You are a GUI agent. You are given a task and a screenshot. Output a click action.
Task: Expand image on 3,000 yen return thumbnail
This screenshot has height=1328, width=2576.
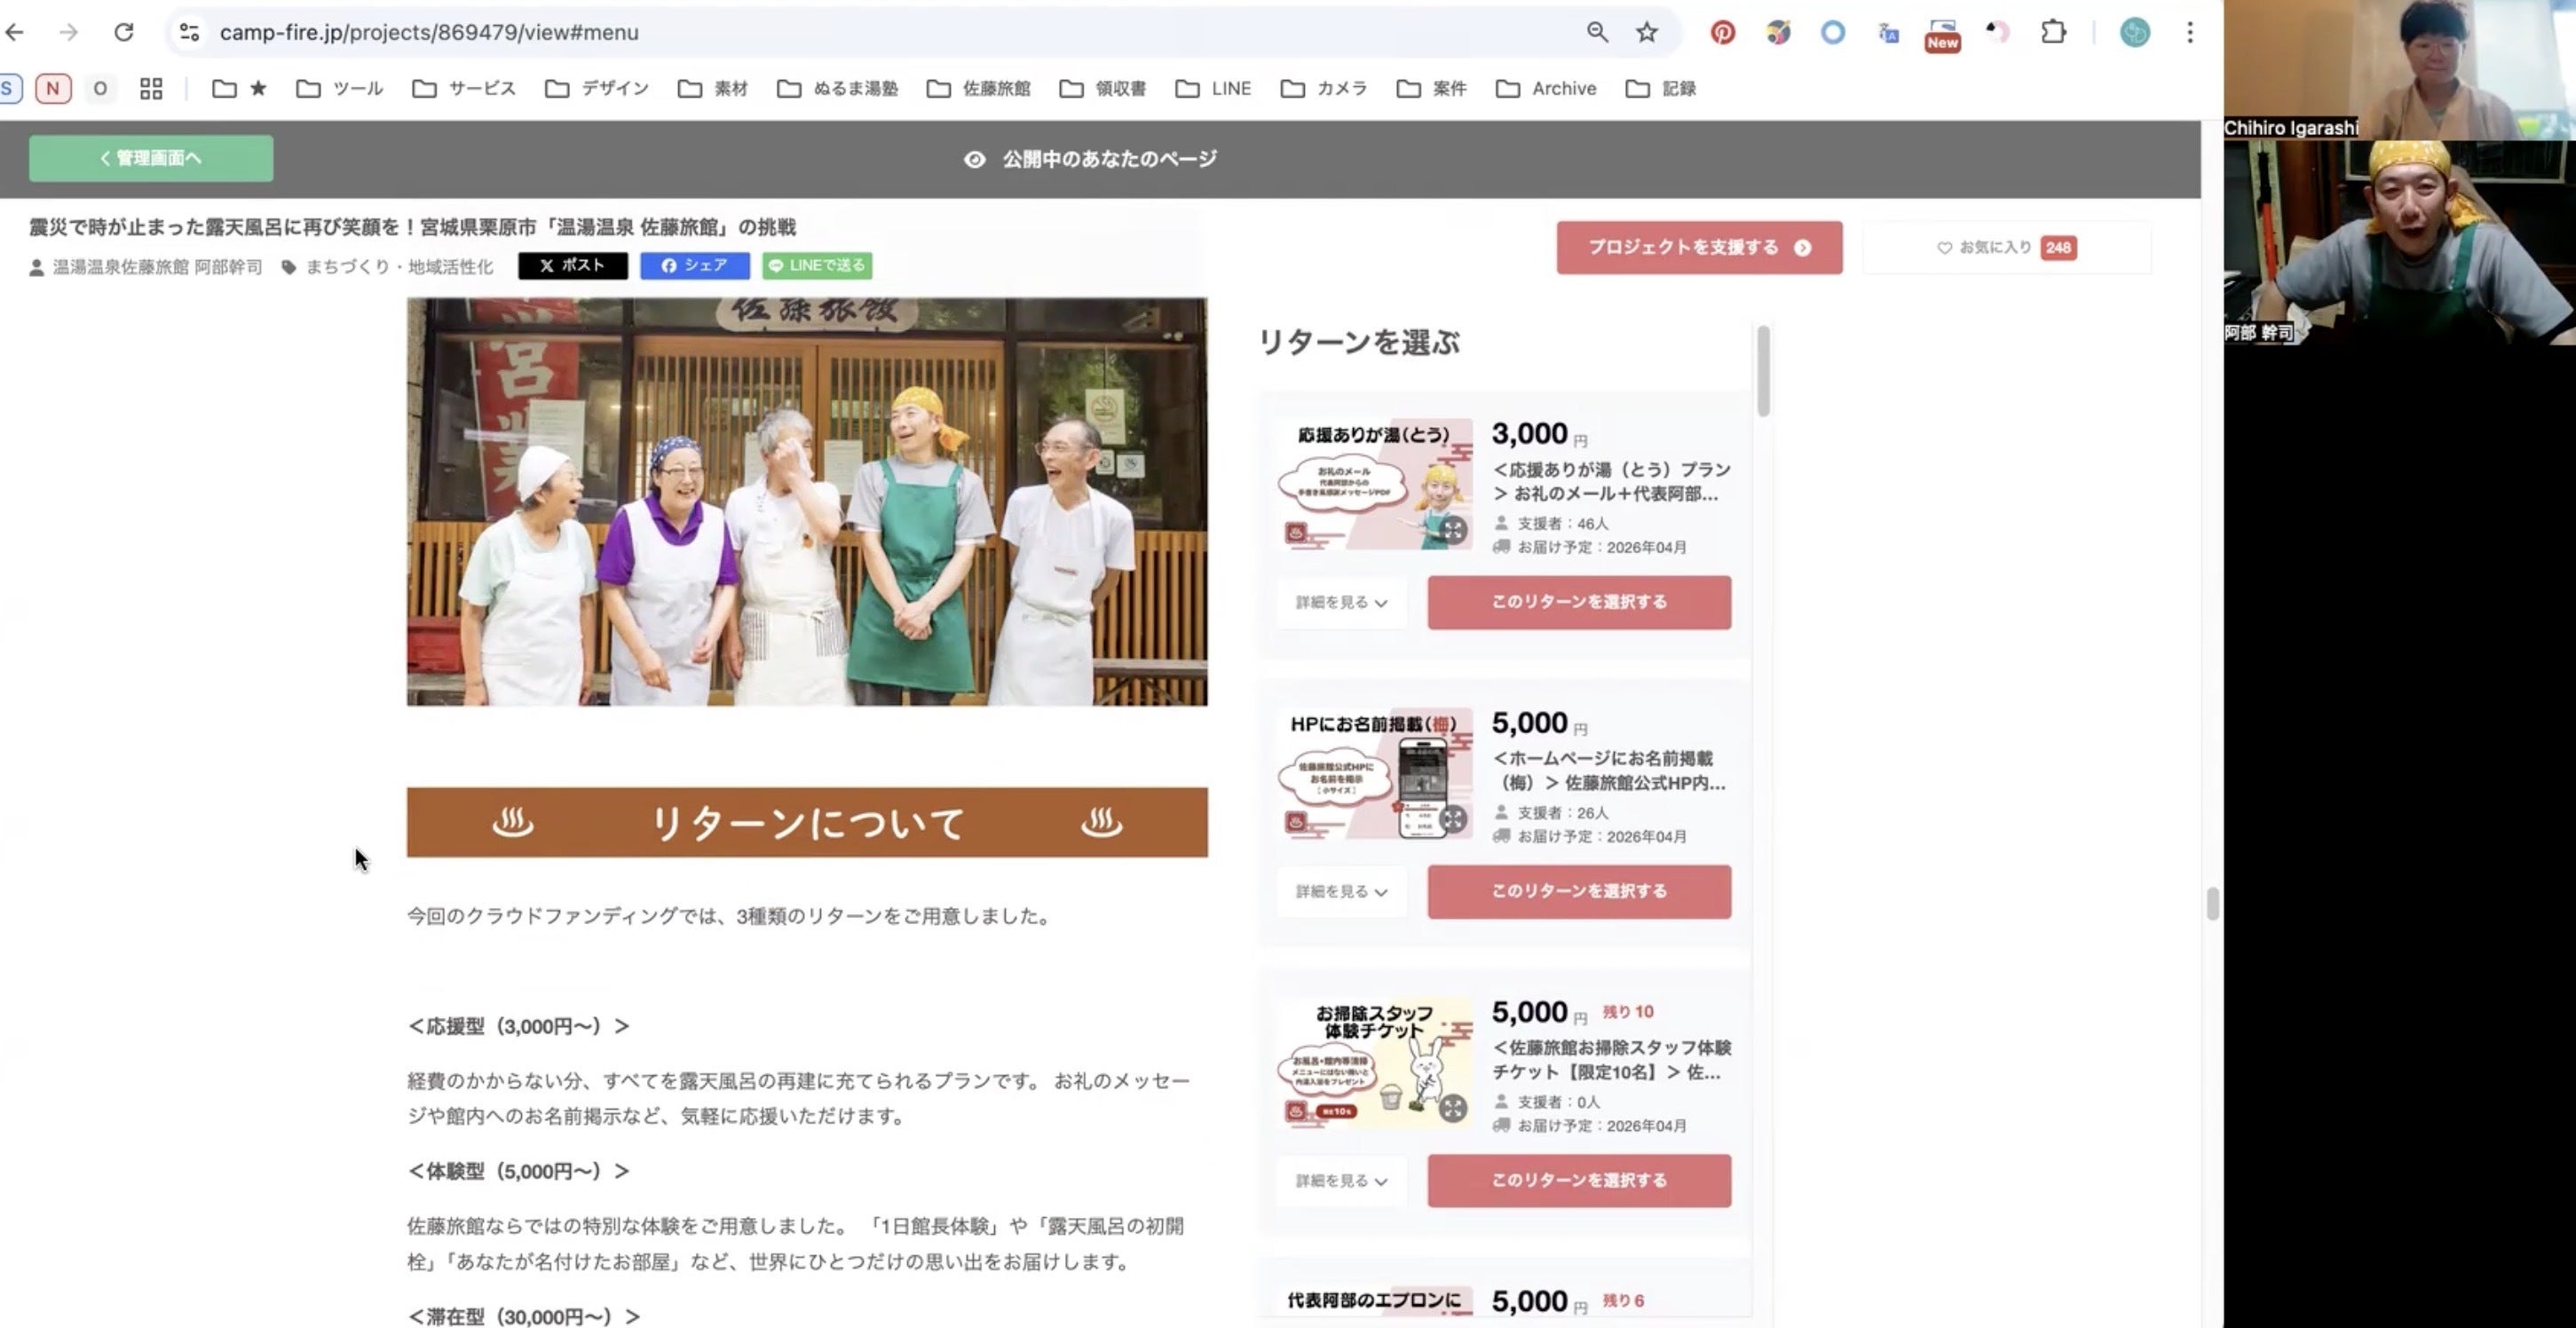click(1453, 530)
